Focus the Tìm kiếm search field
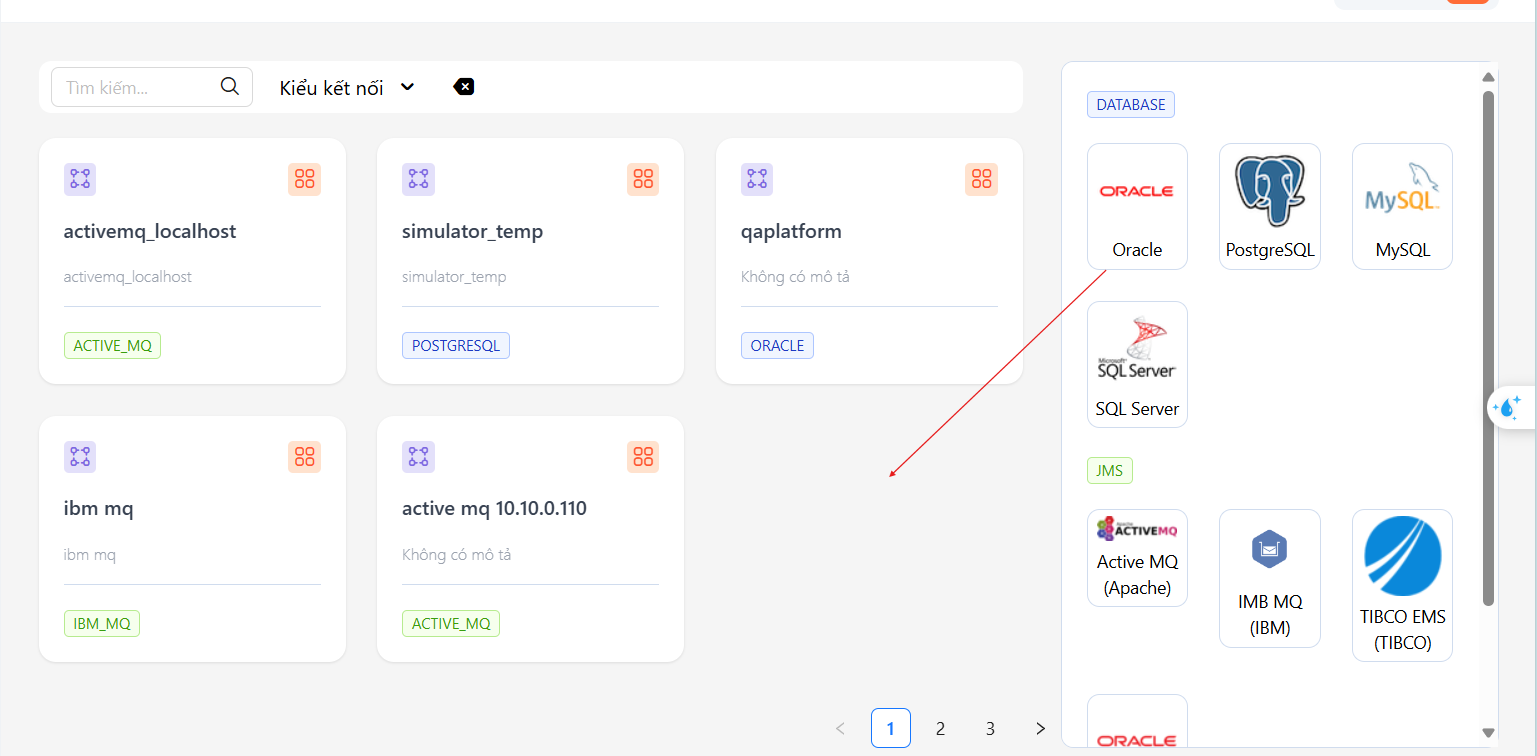This screenshot has height=756, width=1537. [x=152, y=87]
